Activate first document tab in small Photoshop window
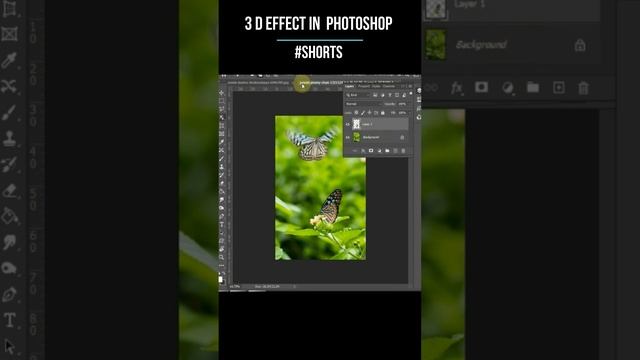This screenshot has height=360, width=640. click(258, 82)
